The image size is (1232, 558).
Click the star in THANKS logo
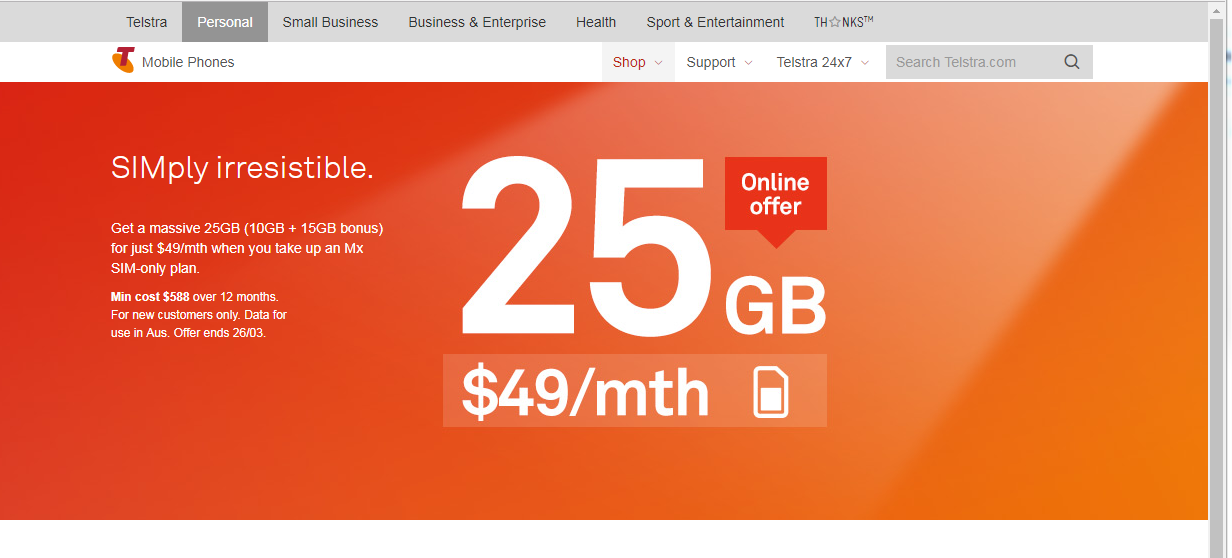tap(834, 22)
